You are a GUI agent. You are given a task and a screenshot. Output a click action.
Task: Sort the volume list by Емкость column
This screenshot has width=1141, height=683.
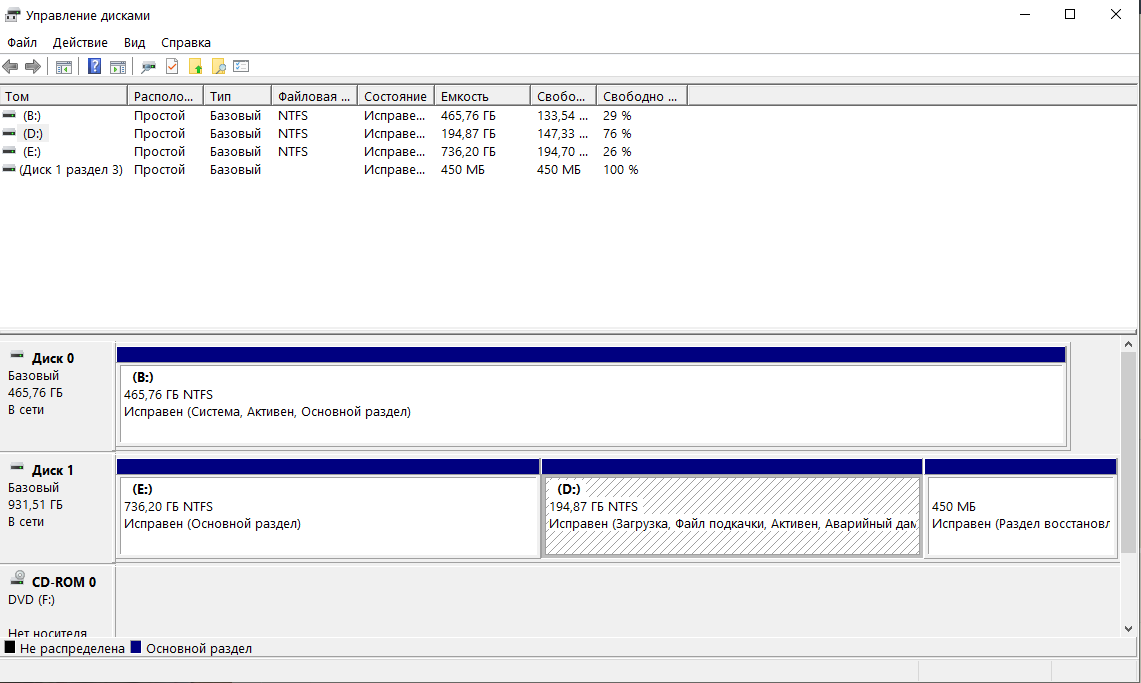click(481, 97)
